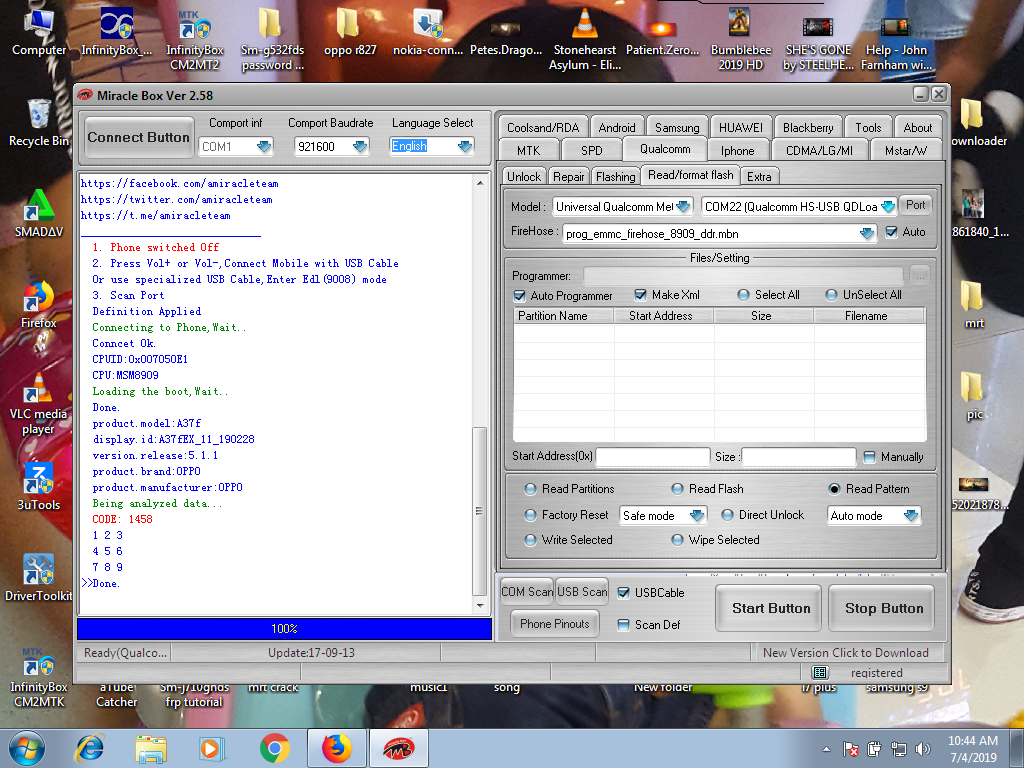Open the InfinityBox_ desktop shortcut

[x=116, y=31]
